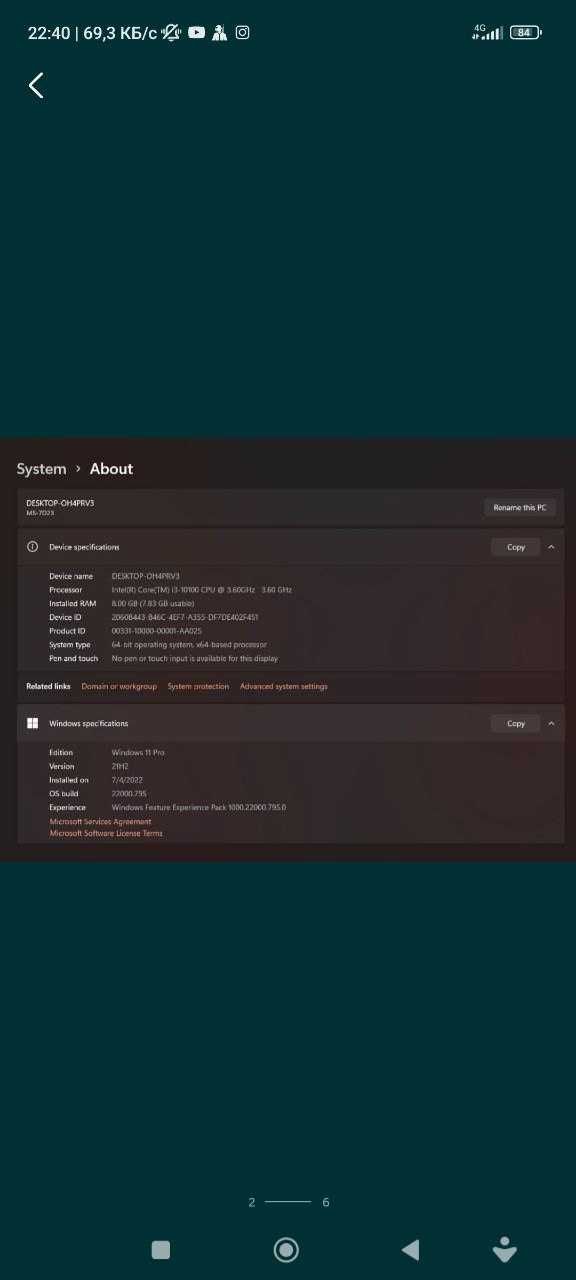Open Advanced system settings link
Viewport: 576px width, 1280px height.
click(x=284, y=686)
